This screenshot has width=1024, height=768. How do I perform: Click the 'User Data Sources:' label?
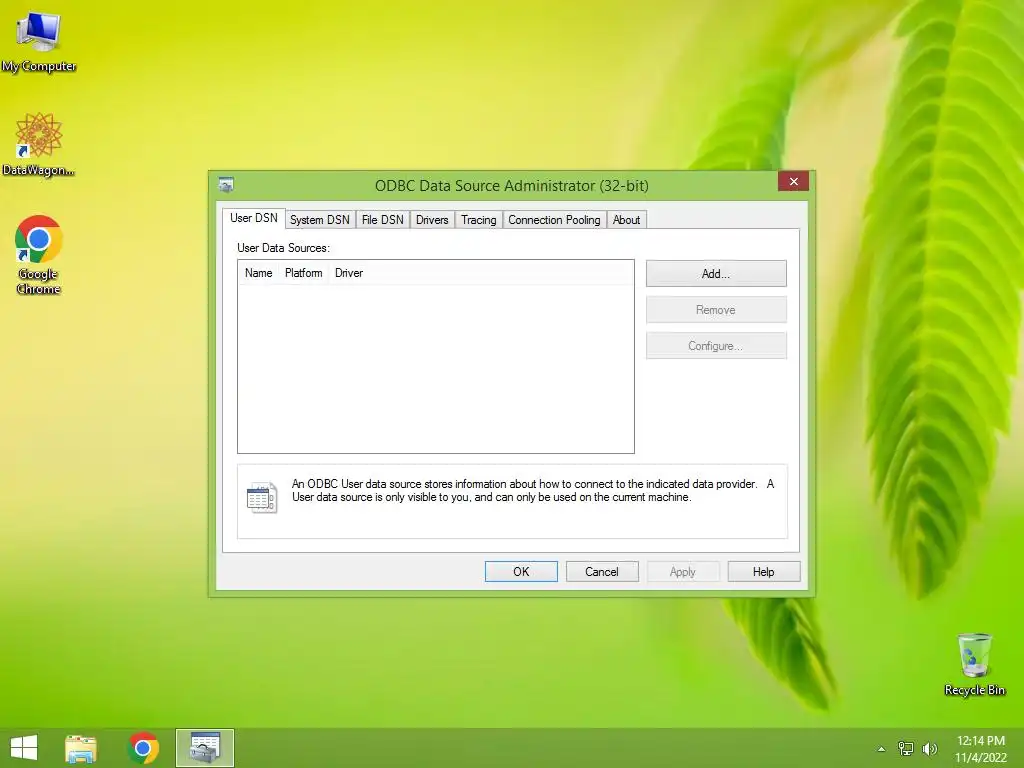pyautogui.click(x=283, y=248)
